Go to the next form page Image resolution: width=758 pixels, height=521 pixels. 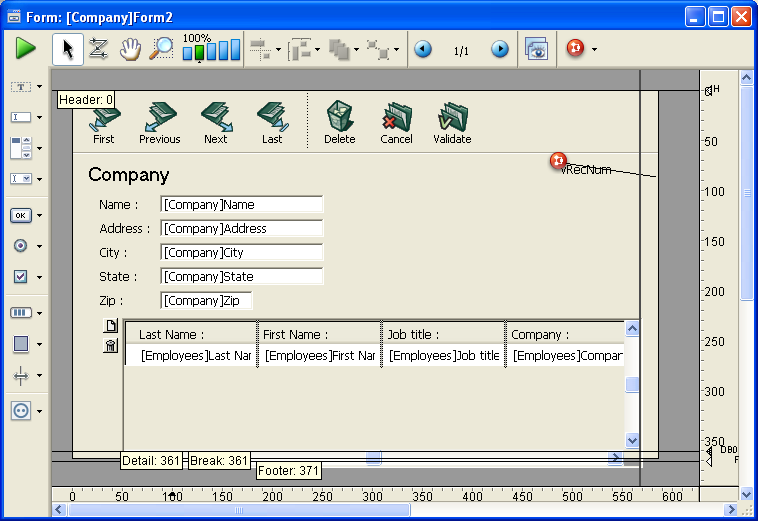pos(499,49)
